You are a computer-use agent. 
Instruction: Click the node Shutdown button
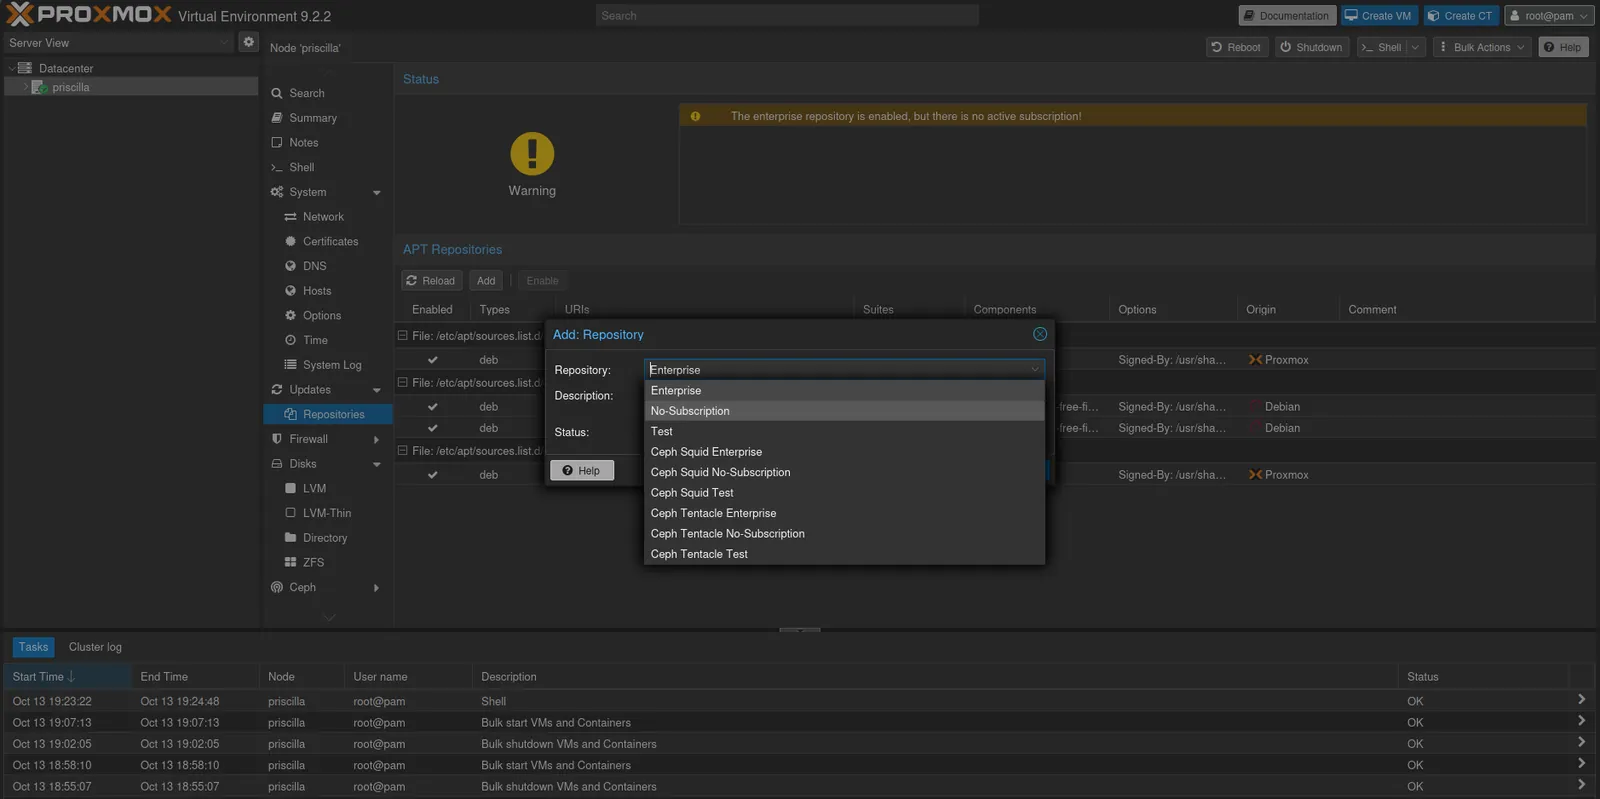click(1312, 47)
